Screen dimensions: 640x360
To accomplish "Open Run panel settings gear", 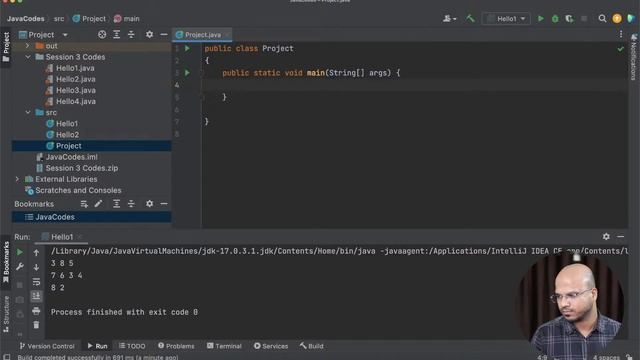I will click(x=606, y=236).
